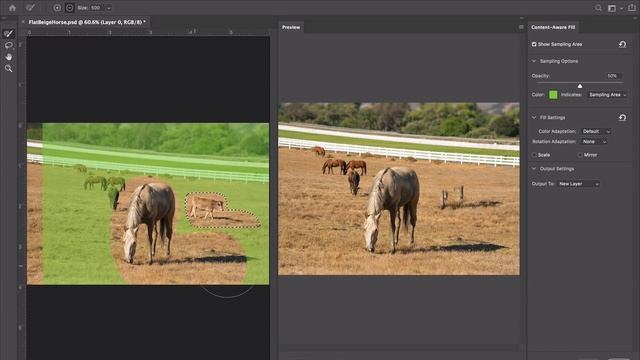
Task: Set brush mode to subtract (minus icon)
Action: [x=69, y=8]
